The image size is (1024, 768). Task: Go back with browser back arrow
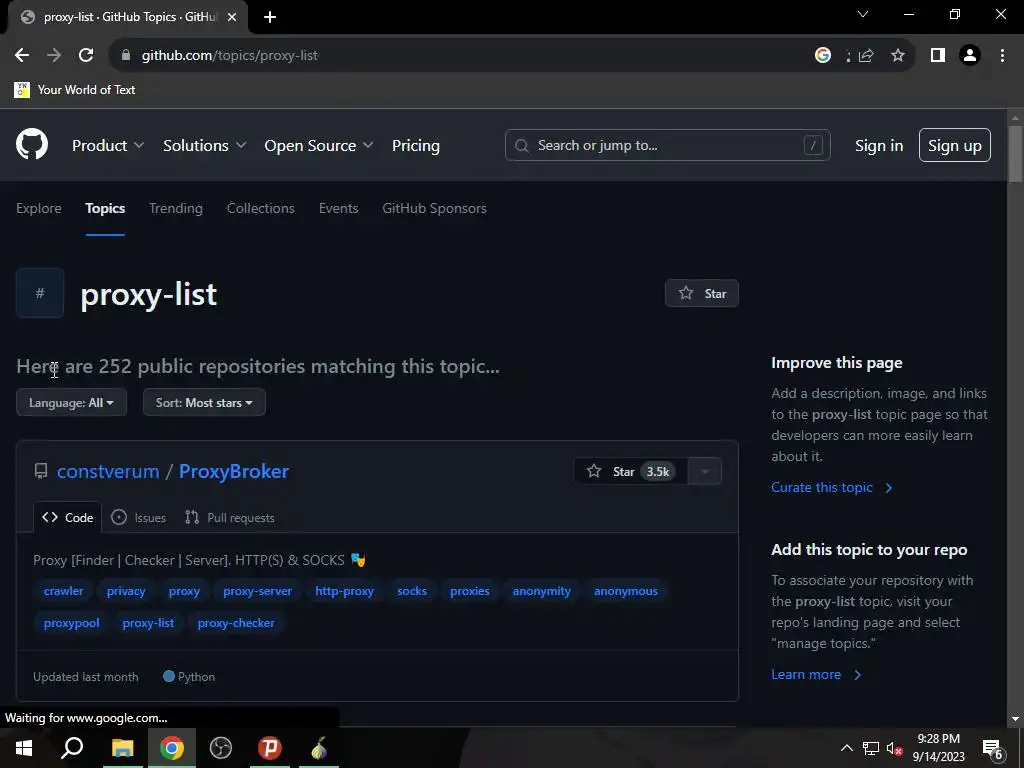[22, 56]
